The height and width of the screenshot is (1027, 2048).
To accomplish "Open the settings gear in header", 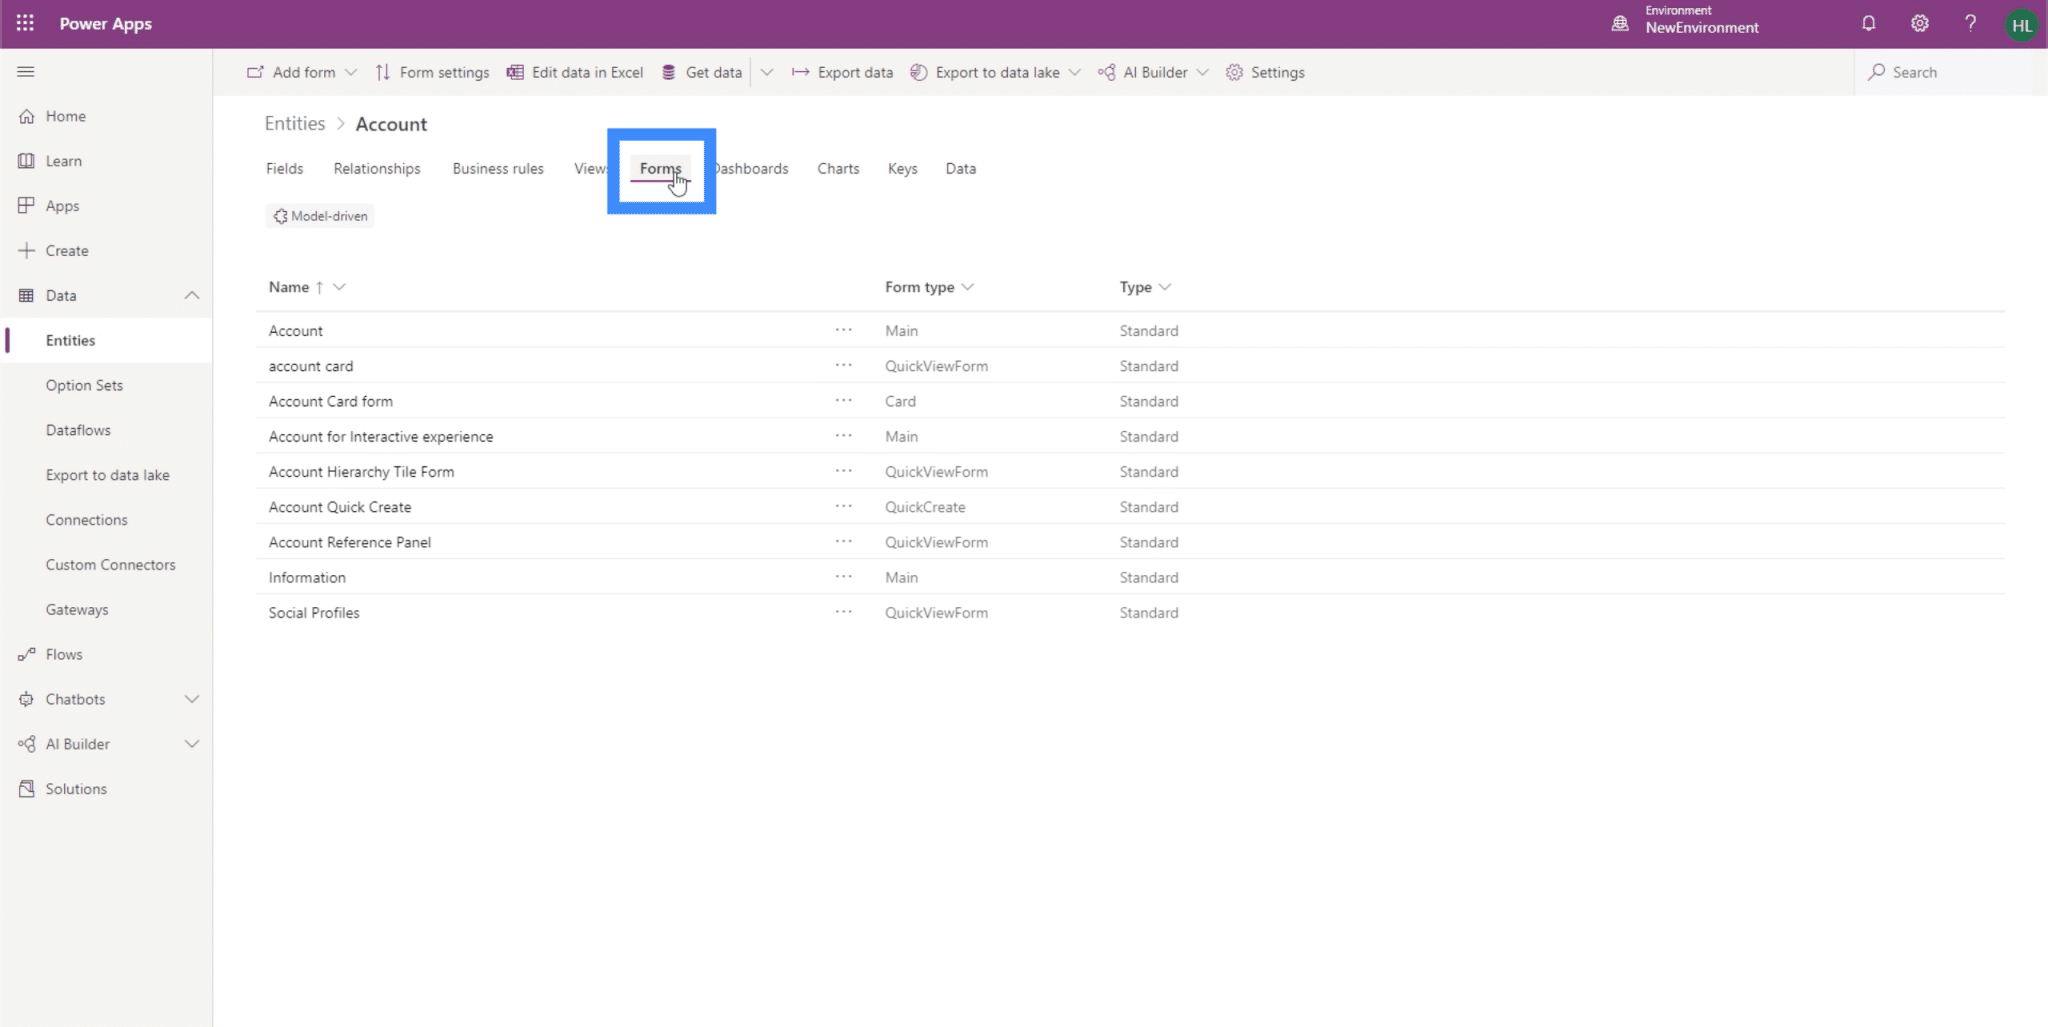I will [x=1919, y=23].
